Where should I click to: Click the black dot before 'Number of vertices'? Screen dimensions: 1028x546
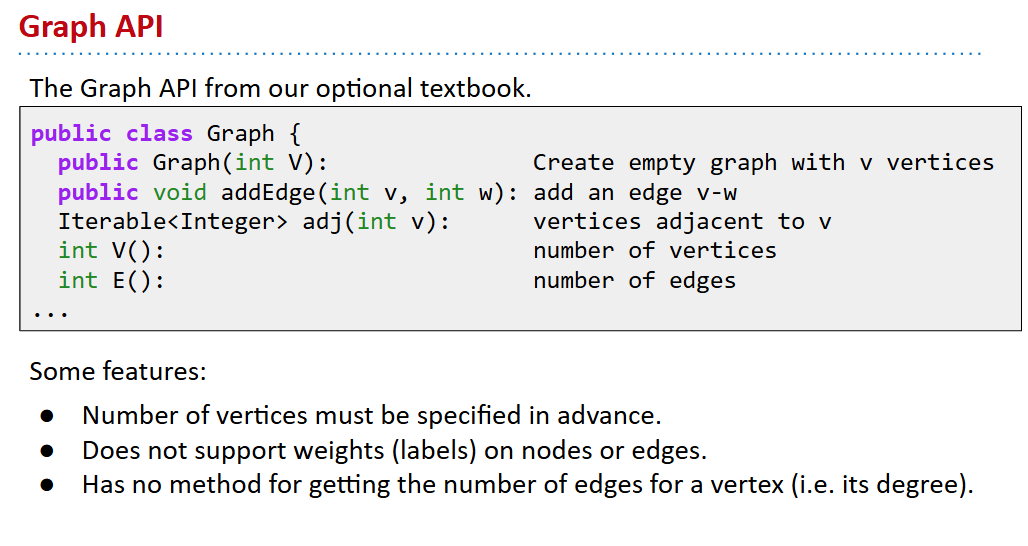(47, 416)
